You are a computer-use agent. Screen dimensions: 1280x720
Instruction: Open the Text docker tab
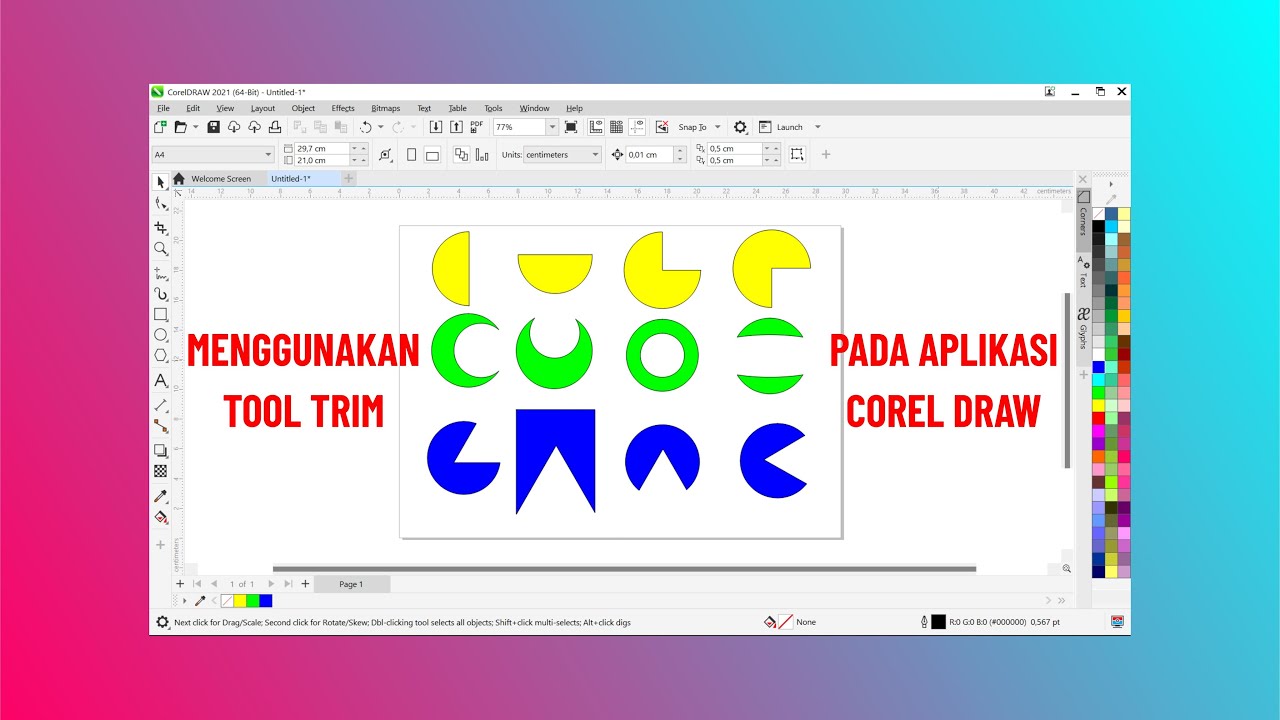[x=1083, y=272]
